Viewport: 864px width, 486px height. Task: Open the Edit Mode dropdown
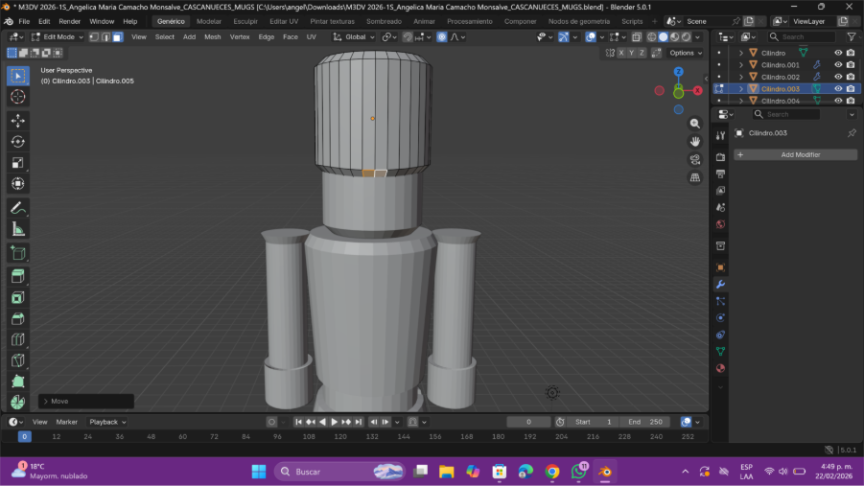click(57, 37)
